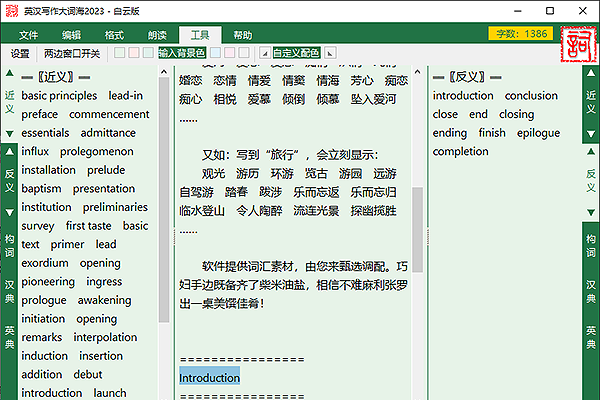Screen dimensions: 600x400
Task: Click the 输入背景色 label button
Action: click(x=182, y=53)
